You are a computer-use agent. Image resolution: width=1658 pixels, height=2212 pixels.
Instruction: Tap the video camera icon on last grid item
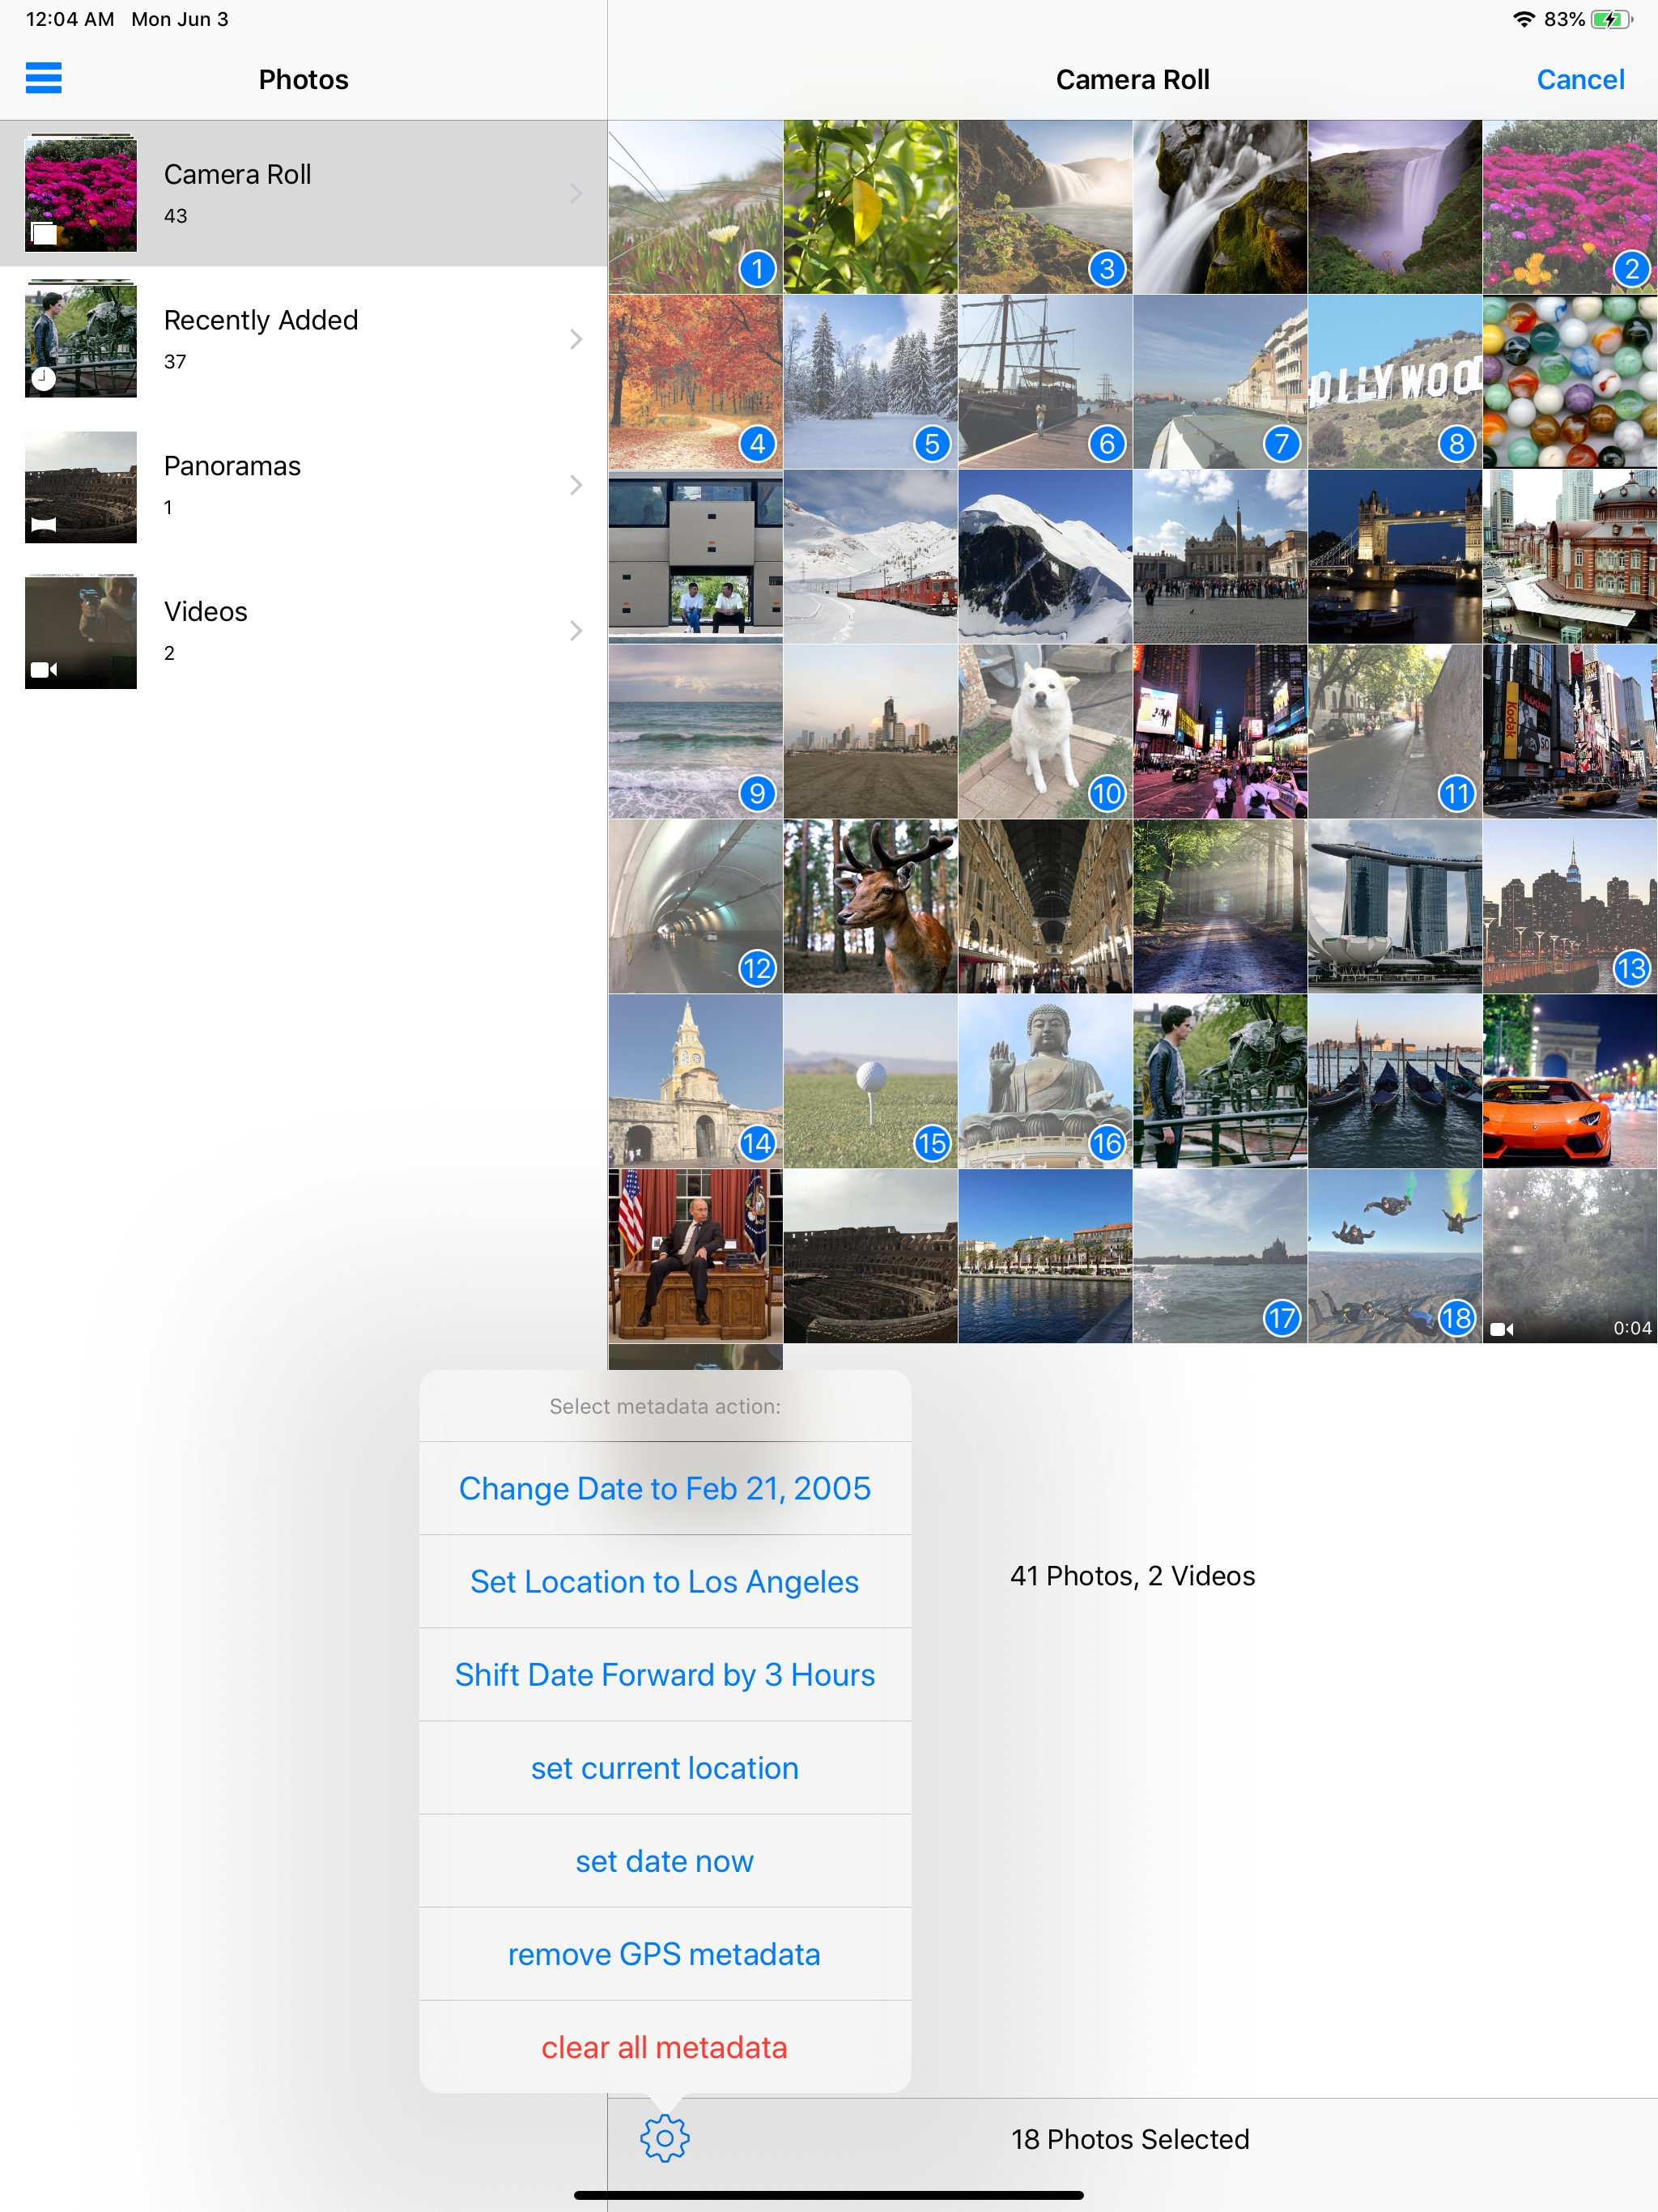click(x=1501, y=1328)
